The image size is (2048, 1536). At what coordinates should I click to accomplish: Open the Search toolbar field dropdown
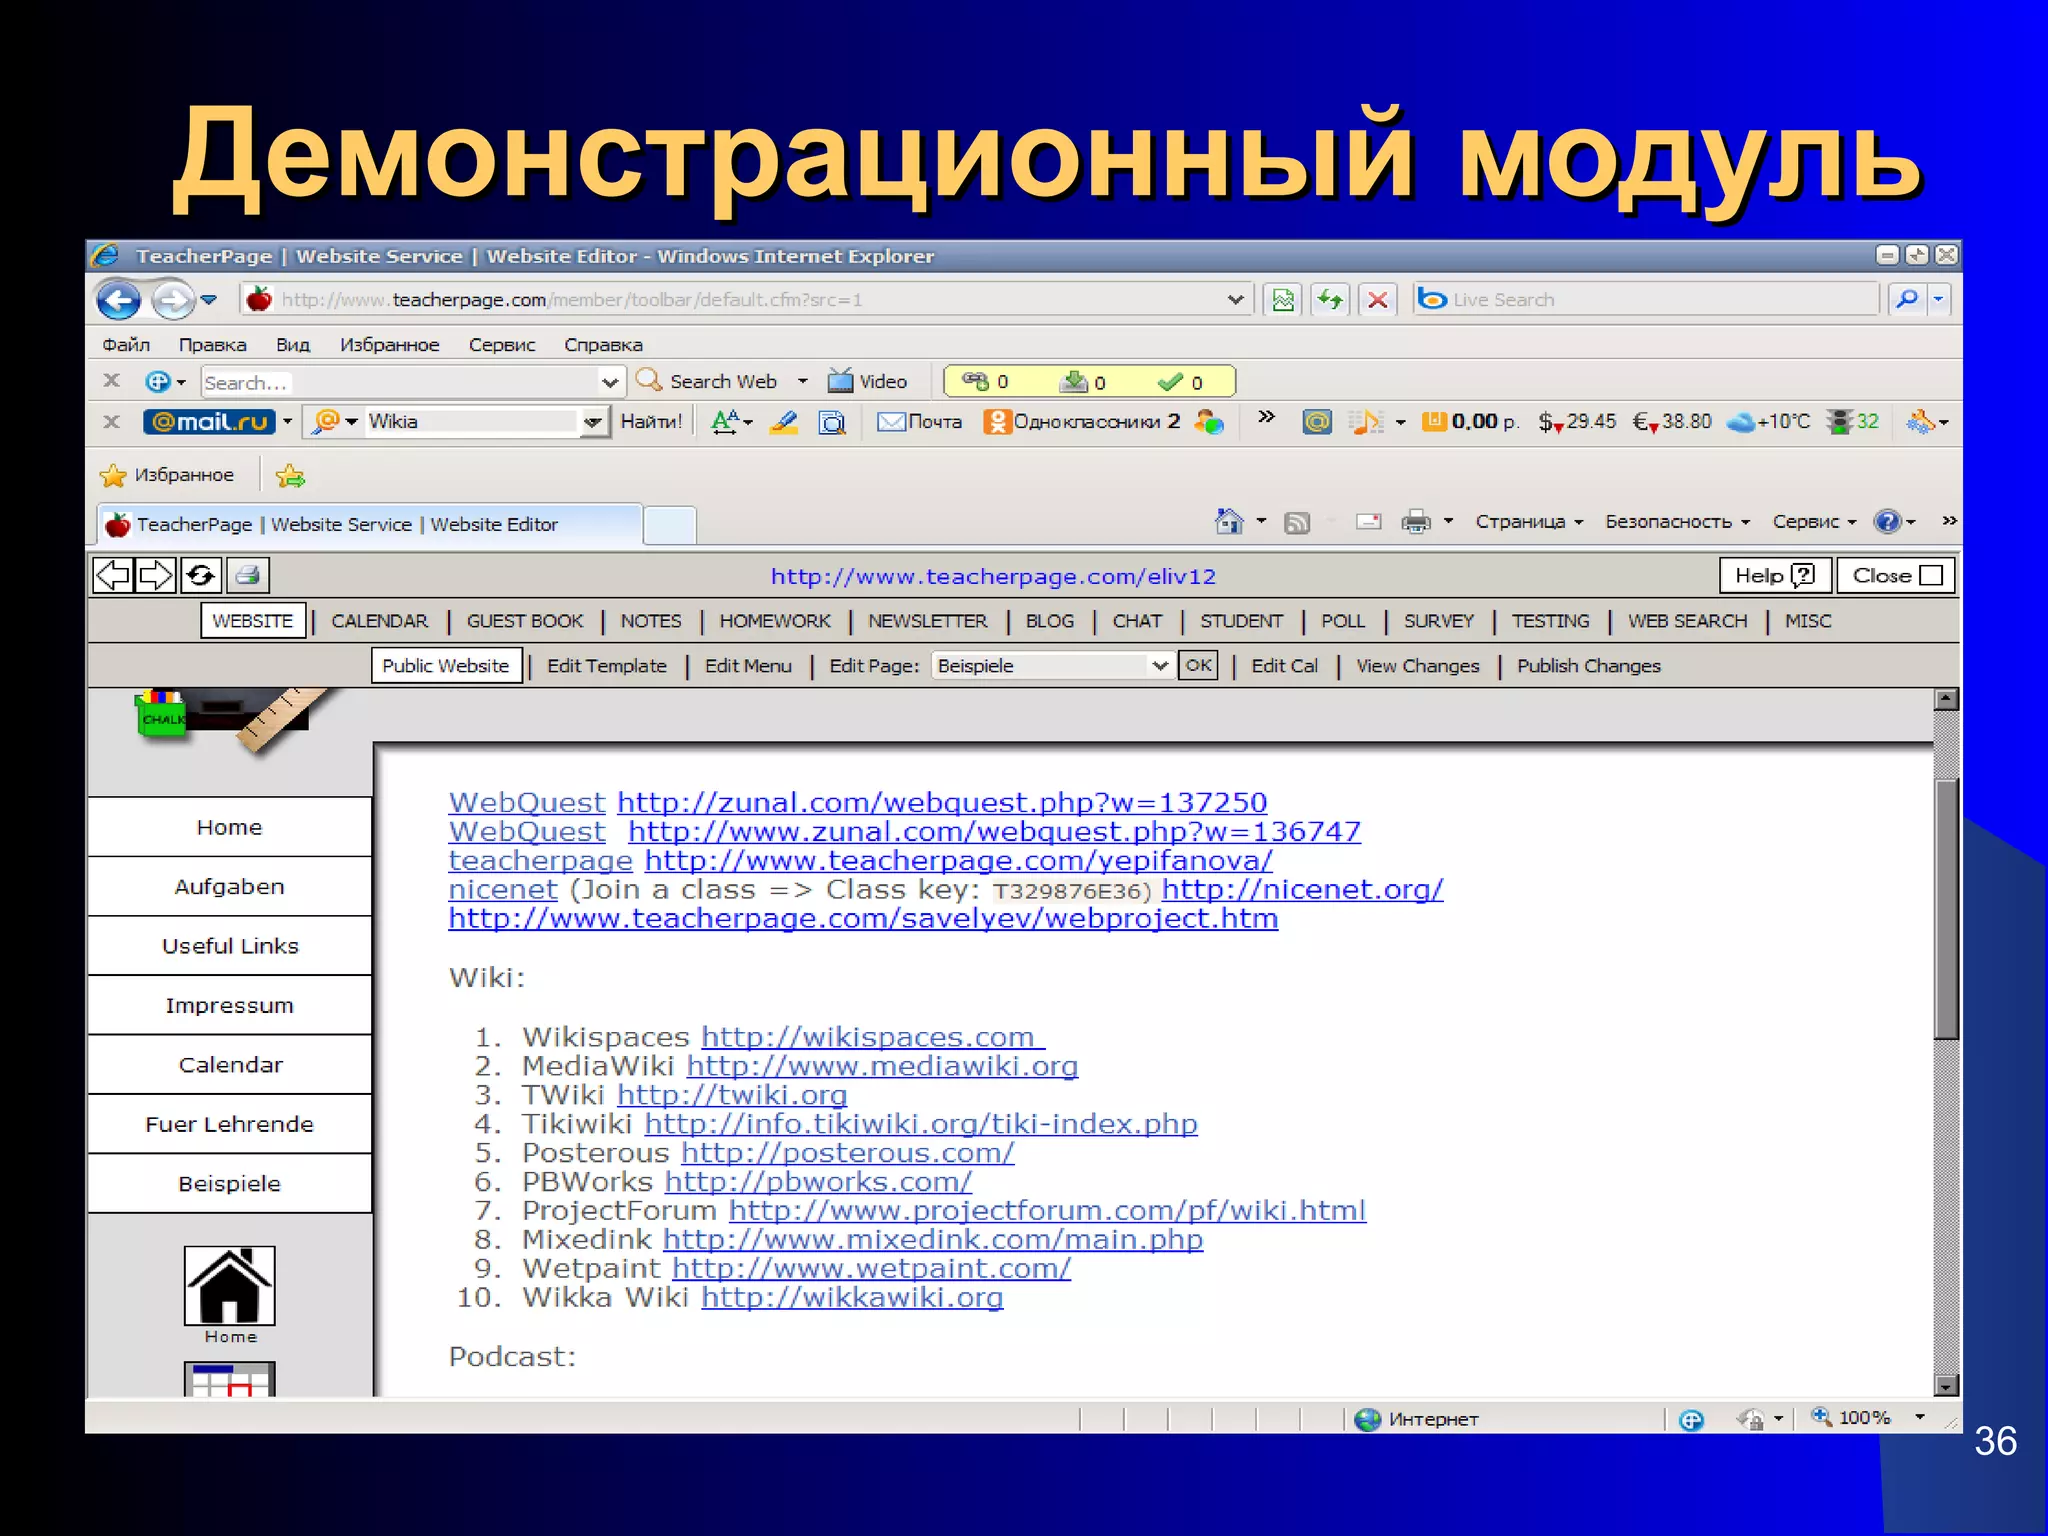pos(610,382)
